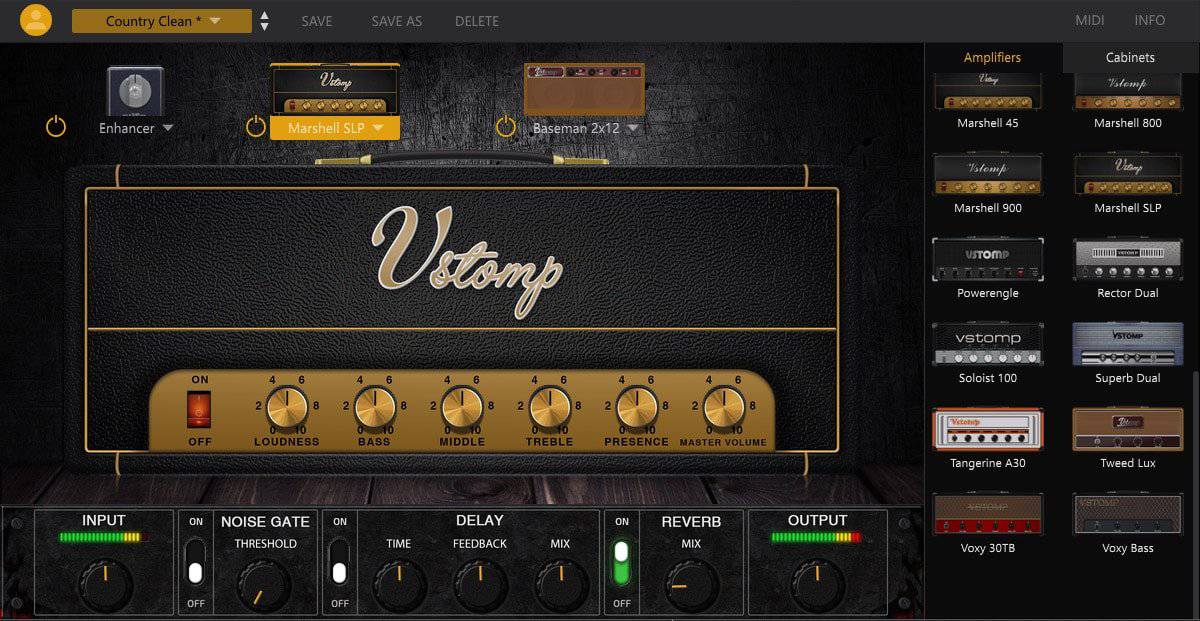Click the Presence knob on amp
The height and width of the screenshot is (621, 1200).
pyautogui.click(x=637, y=408)
